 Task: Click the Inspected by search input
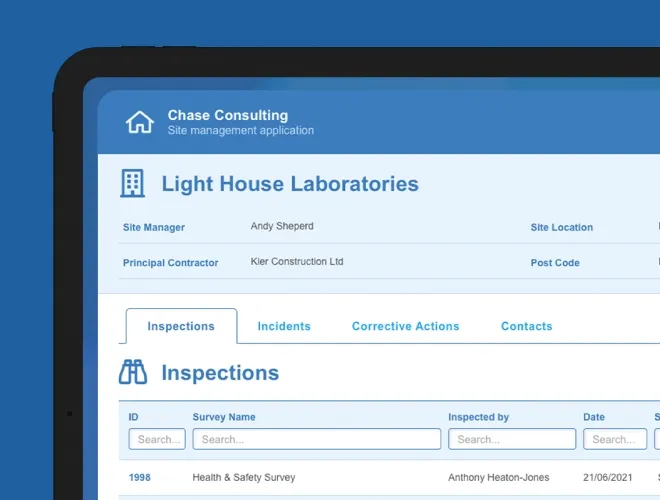[x=511, y=439]
